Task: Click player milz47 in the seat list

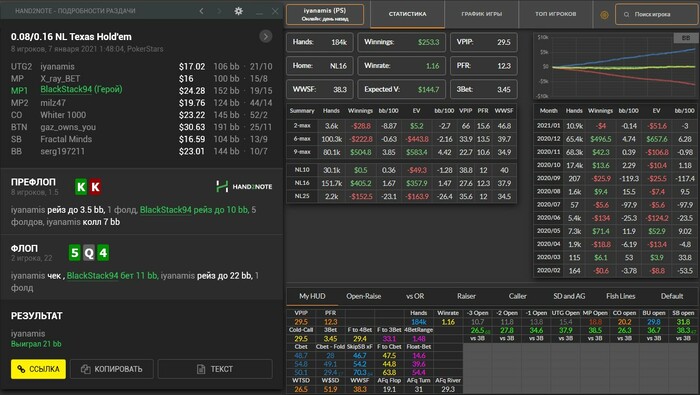Action: point(53,103)
